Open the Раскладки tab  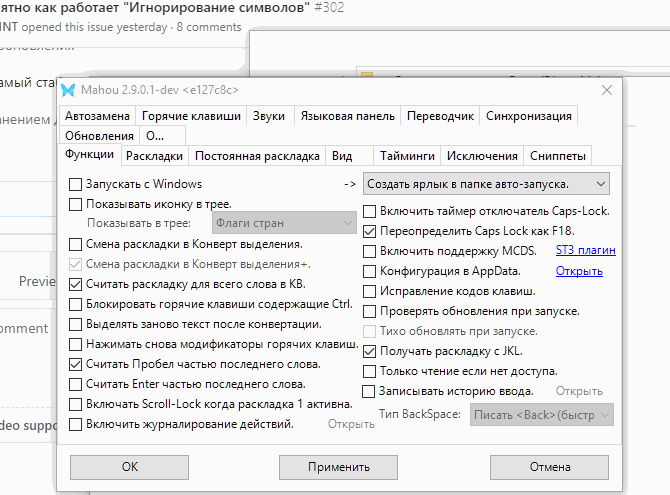[154, 156]
